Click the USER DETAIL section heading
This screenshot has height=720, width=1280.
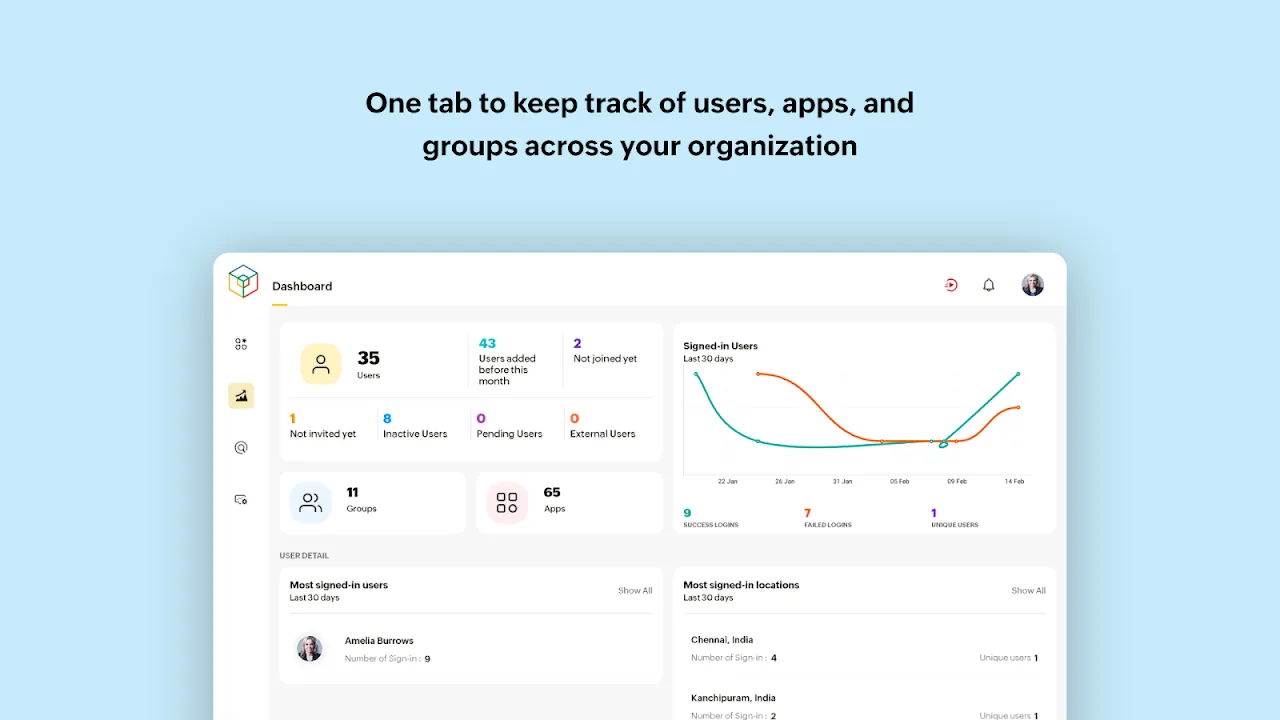(304, 556)
